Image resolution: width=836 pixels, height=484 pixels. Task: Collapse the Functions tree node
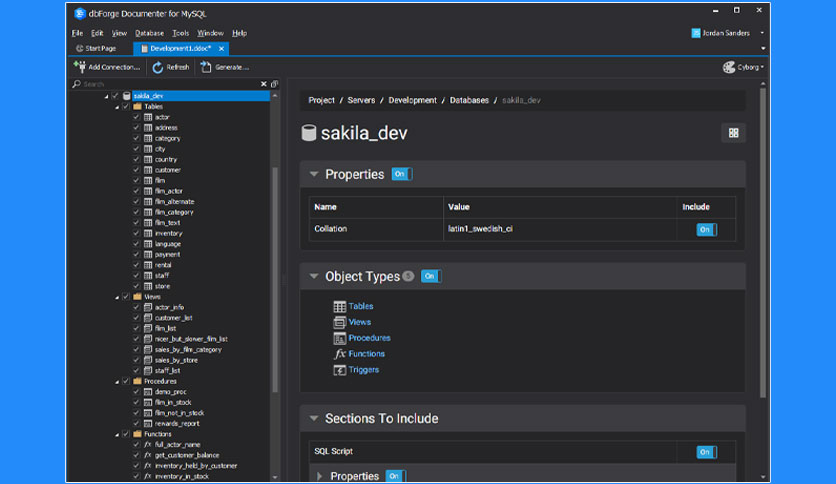[x=117, y=434]
